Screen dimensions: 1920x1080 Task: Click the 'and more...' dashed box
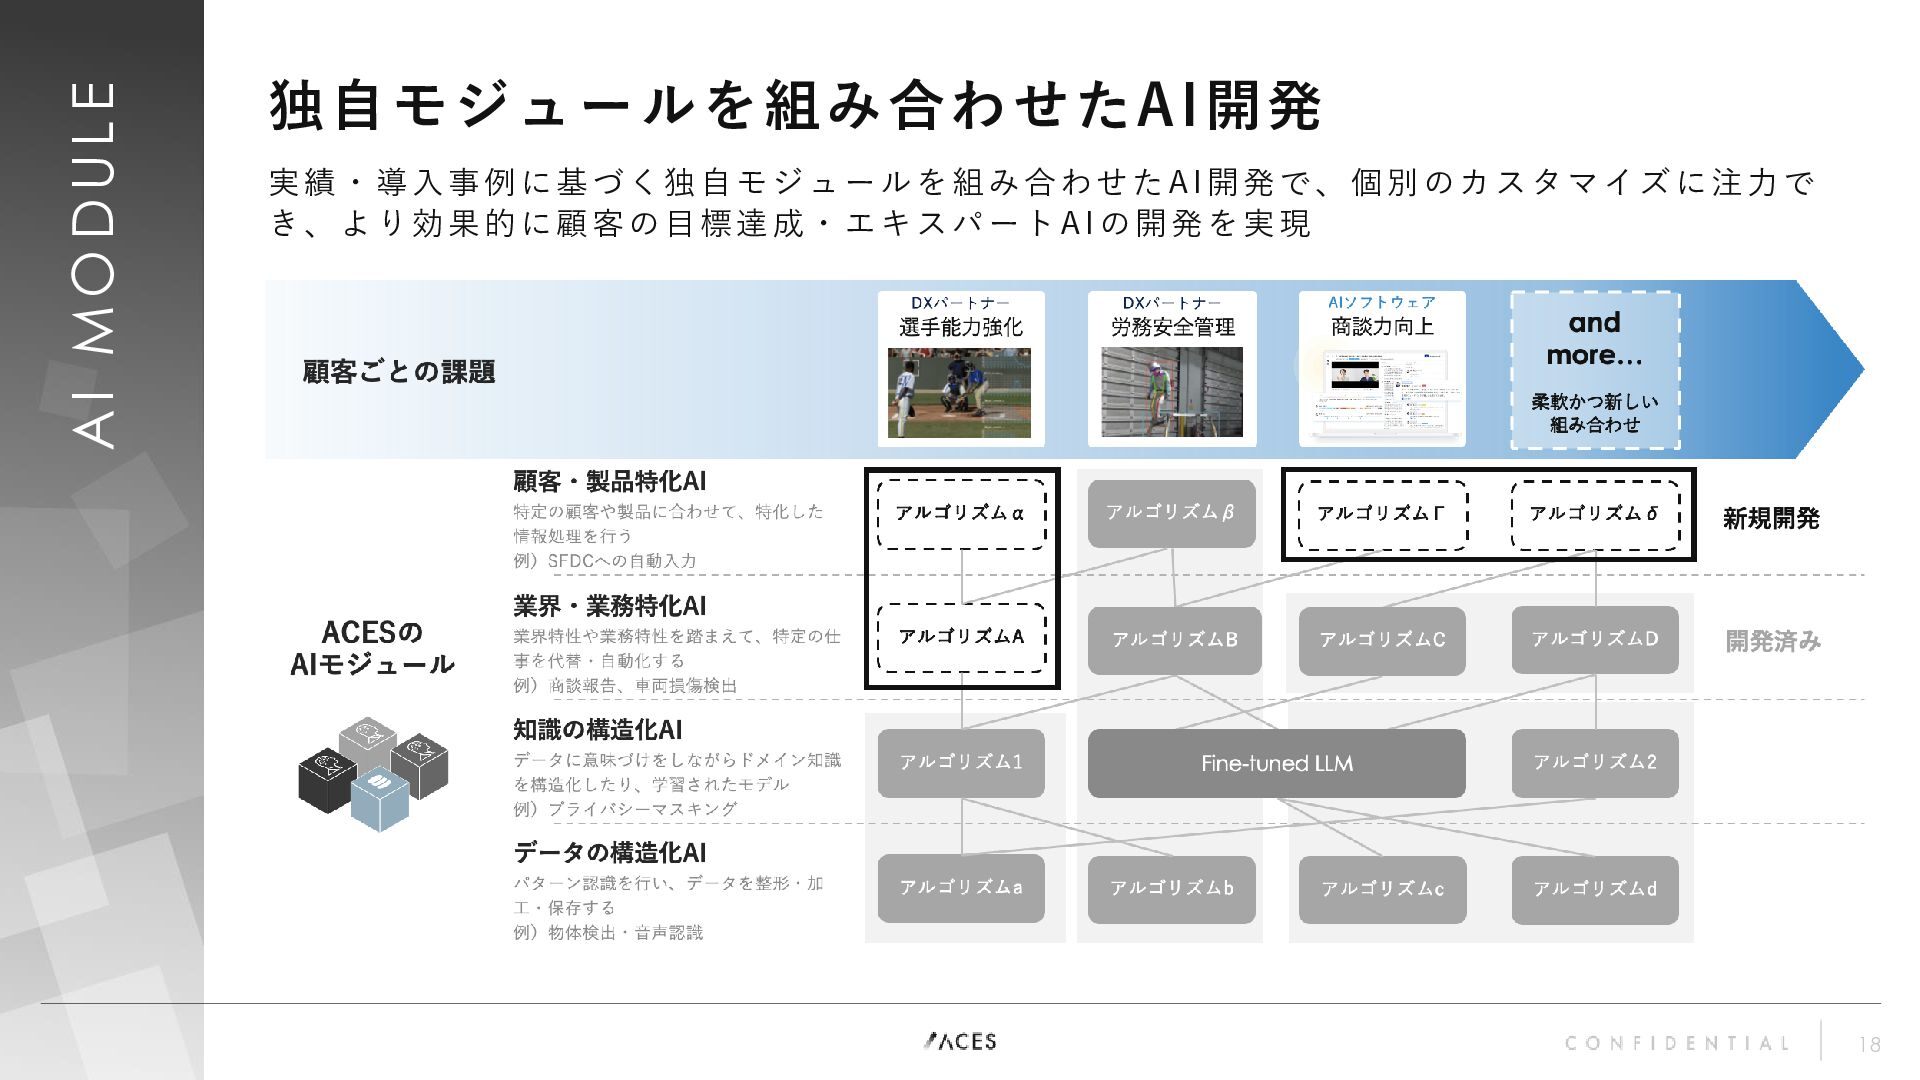coord(1595,370)
